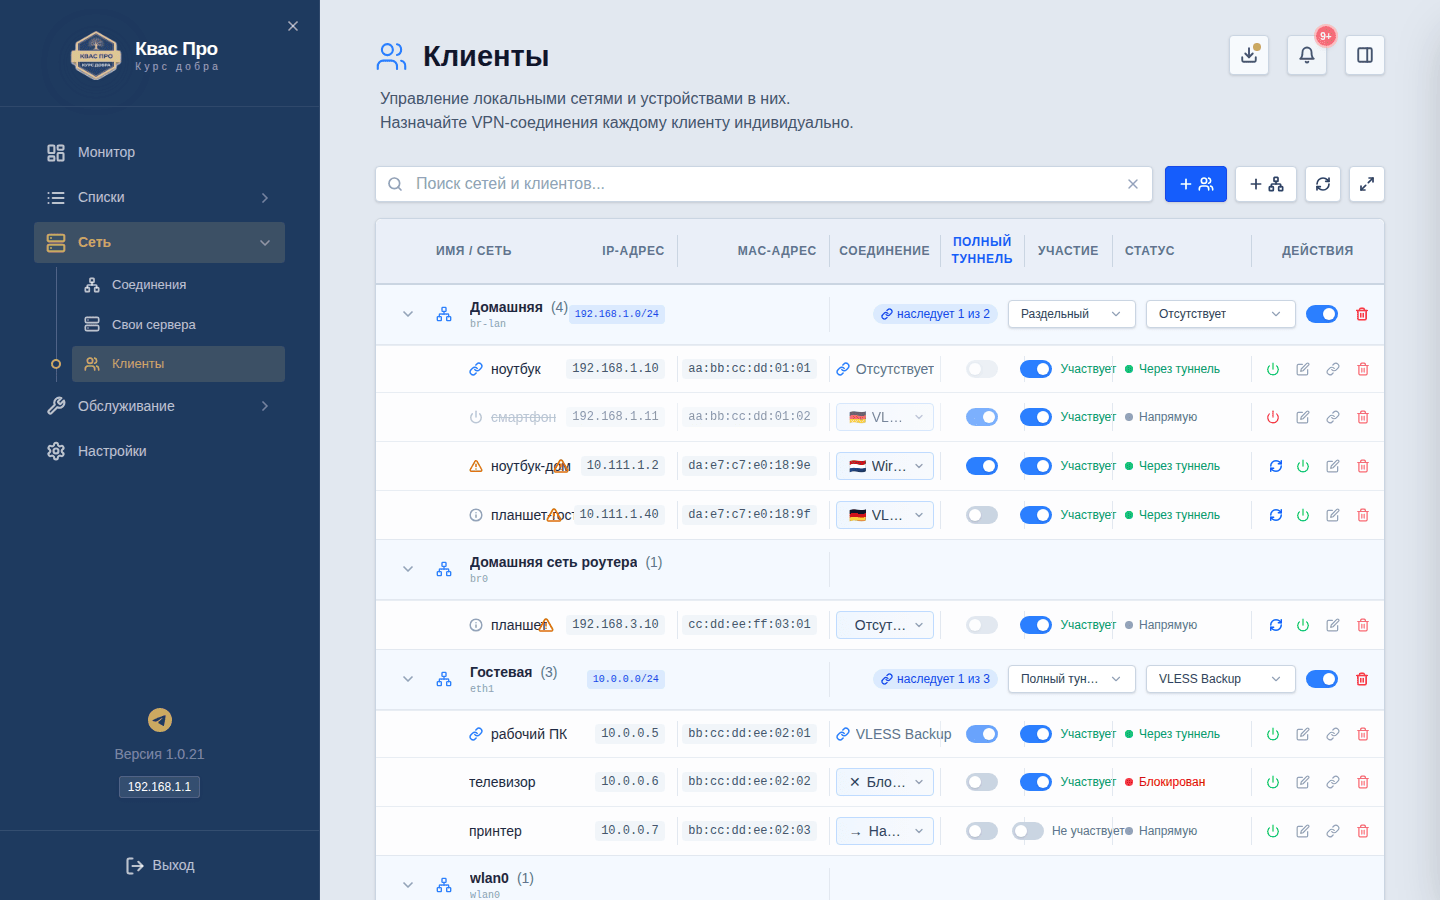Toggle the side panel layout icon
1440x900 pixels.
[1365, 55]
